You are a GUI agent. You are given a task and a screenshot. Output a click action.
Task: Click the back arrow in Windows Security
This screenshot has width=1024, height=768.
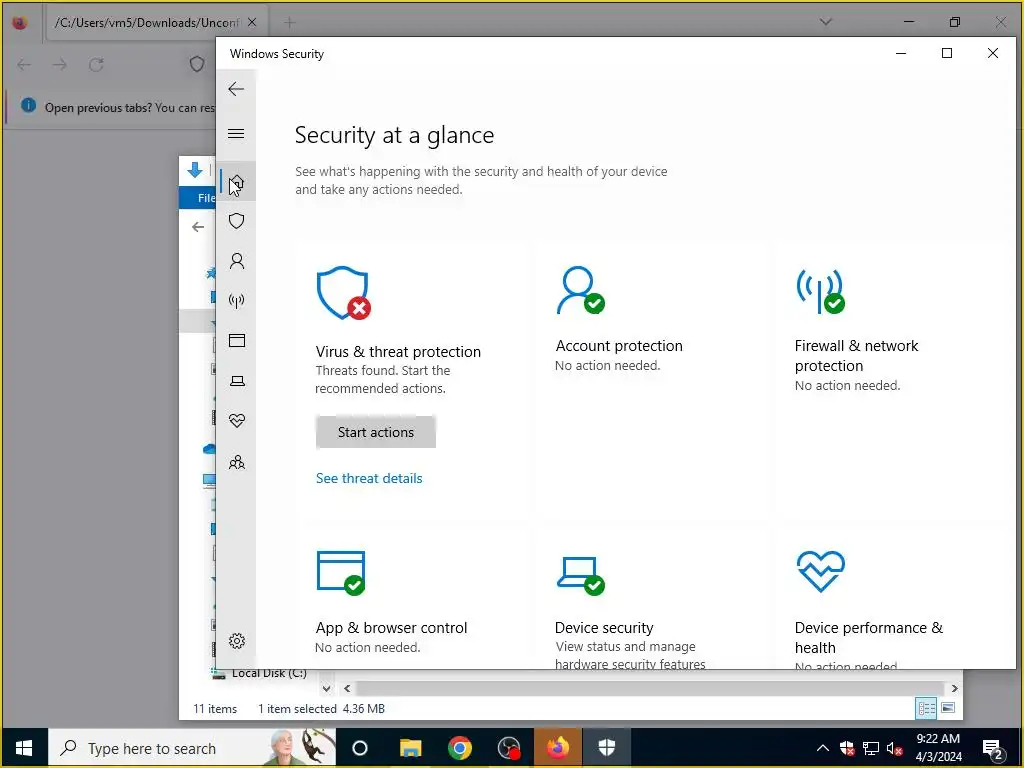point(236,89)
